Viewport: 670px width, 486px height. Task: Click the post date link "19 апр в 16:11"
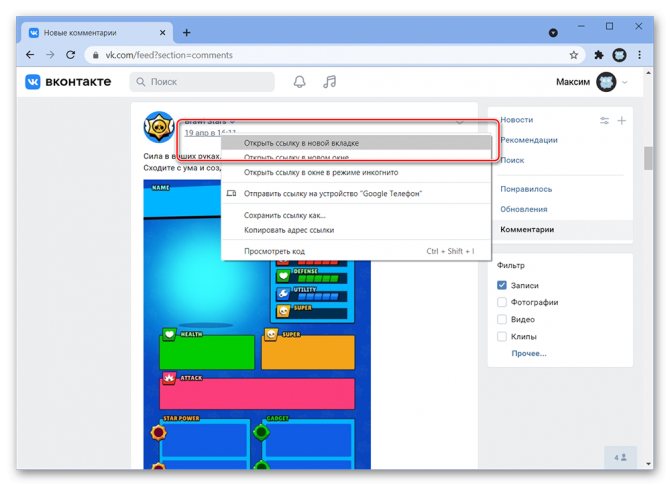210,133
